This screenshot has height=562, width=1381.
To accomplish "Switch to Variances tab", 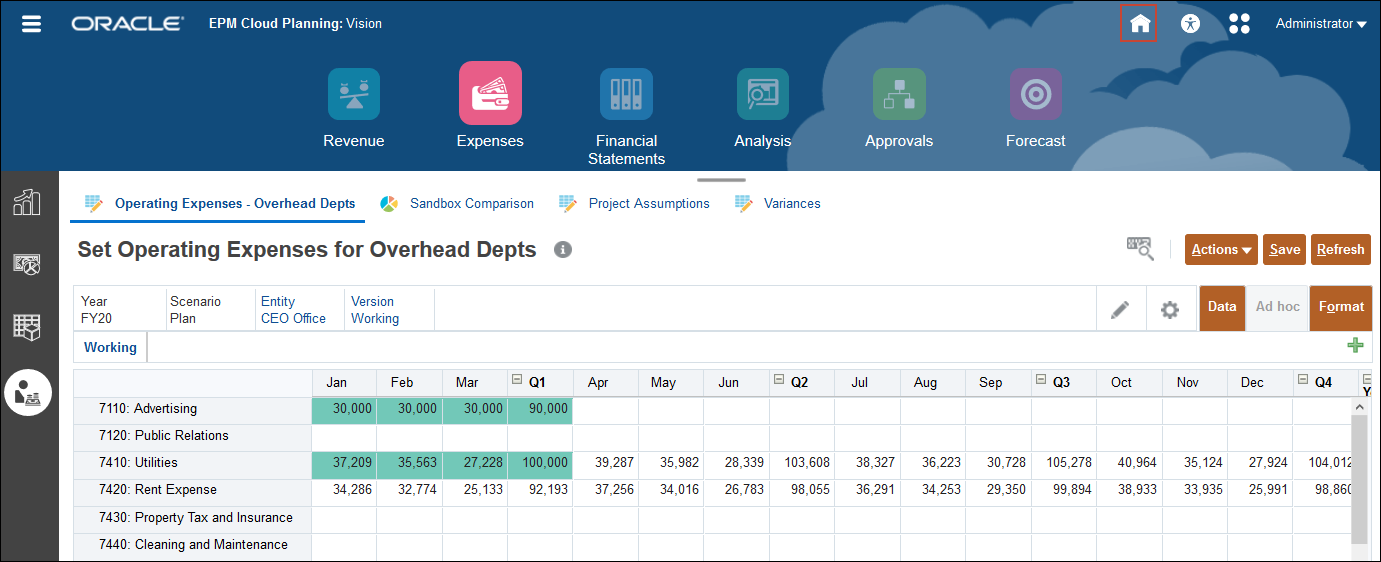I will 778,203.
